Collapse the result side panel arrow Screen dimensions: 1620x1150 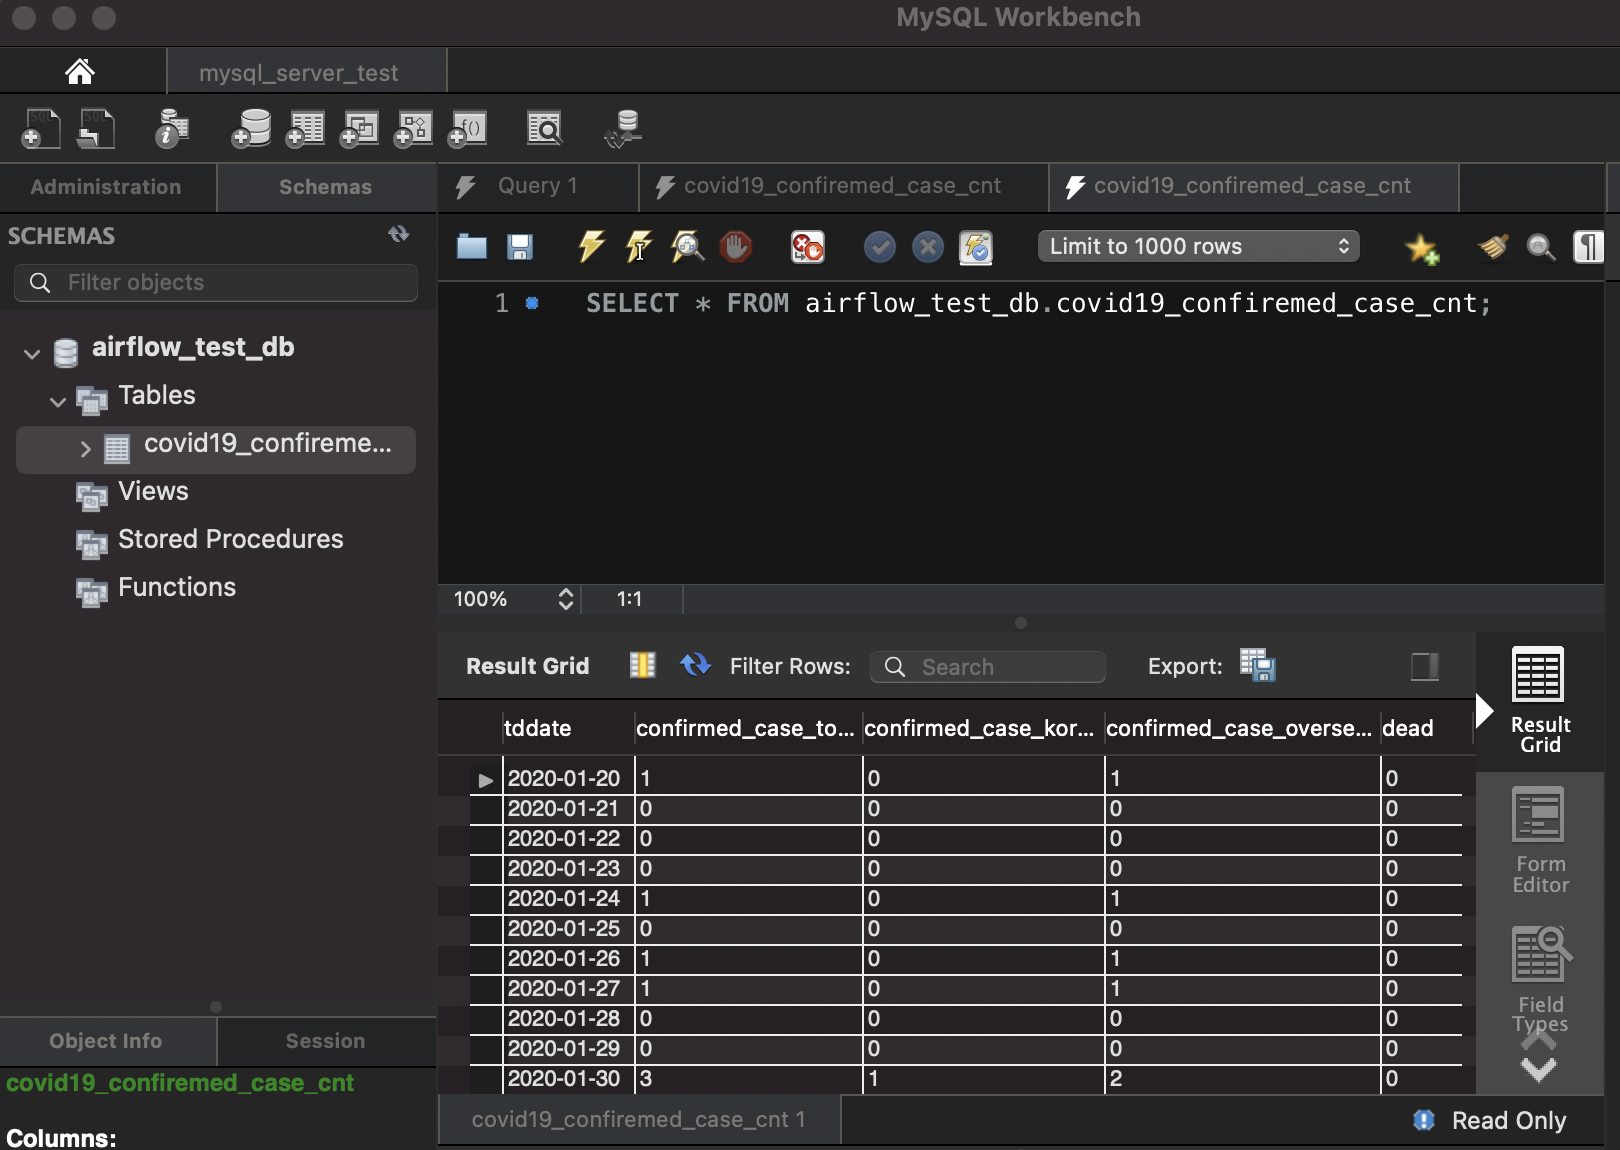(1485, 711)
